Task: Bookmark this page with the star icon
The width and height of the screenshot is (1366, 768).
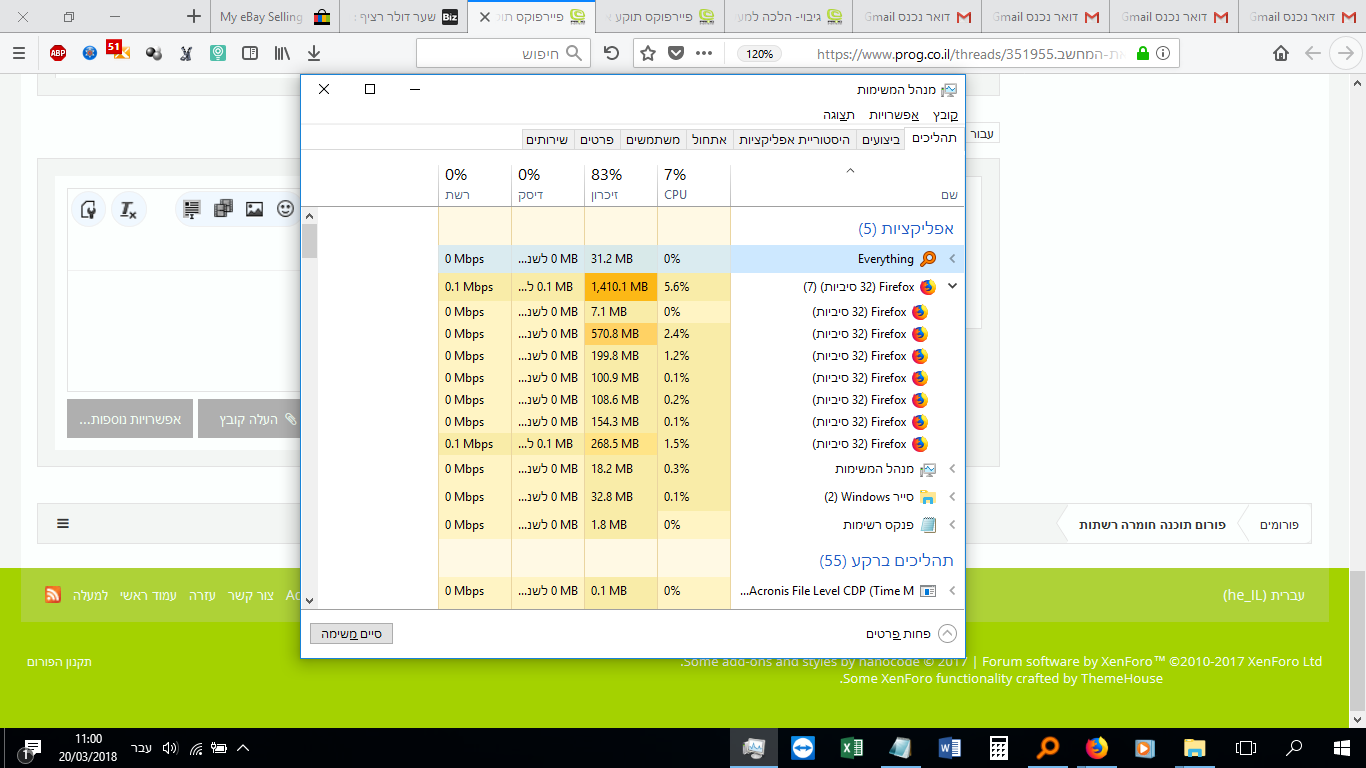Action: coord(648,53)
